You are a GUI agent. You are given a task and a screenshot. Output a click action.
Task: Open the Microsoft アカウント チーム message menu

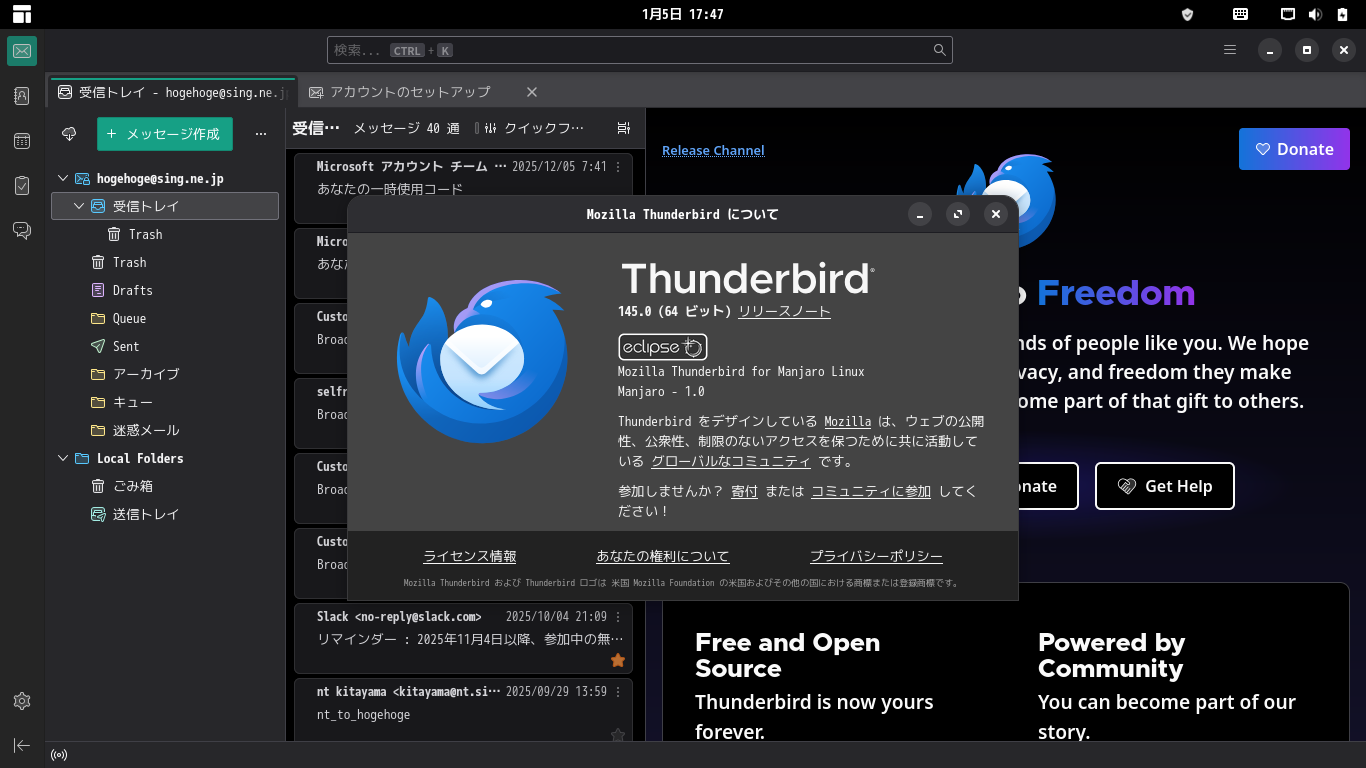[x=618, y=167]
